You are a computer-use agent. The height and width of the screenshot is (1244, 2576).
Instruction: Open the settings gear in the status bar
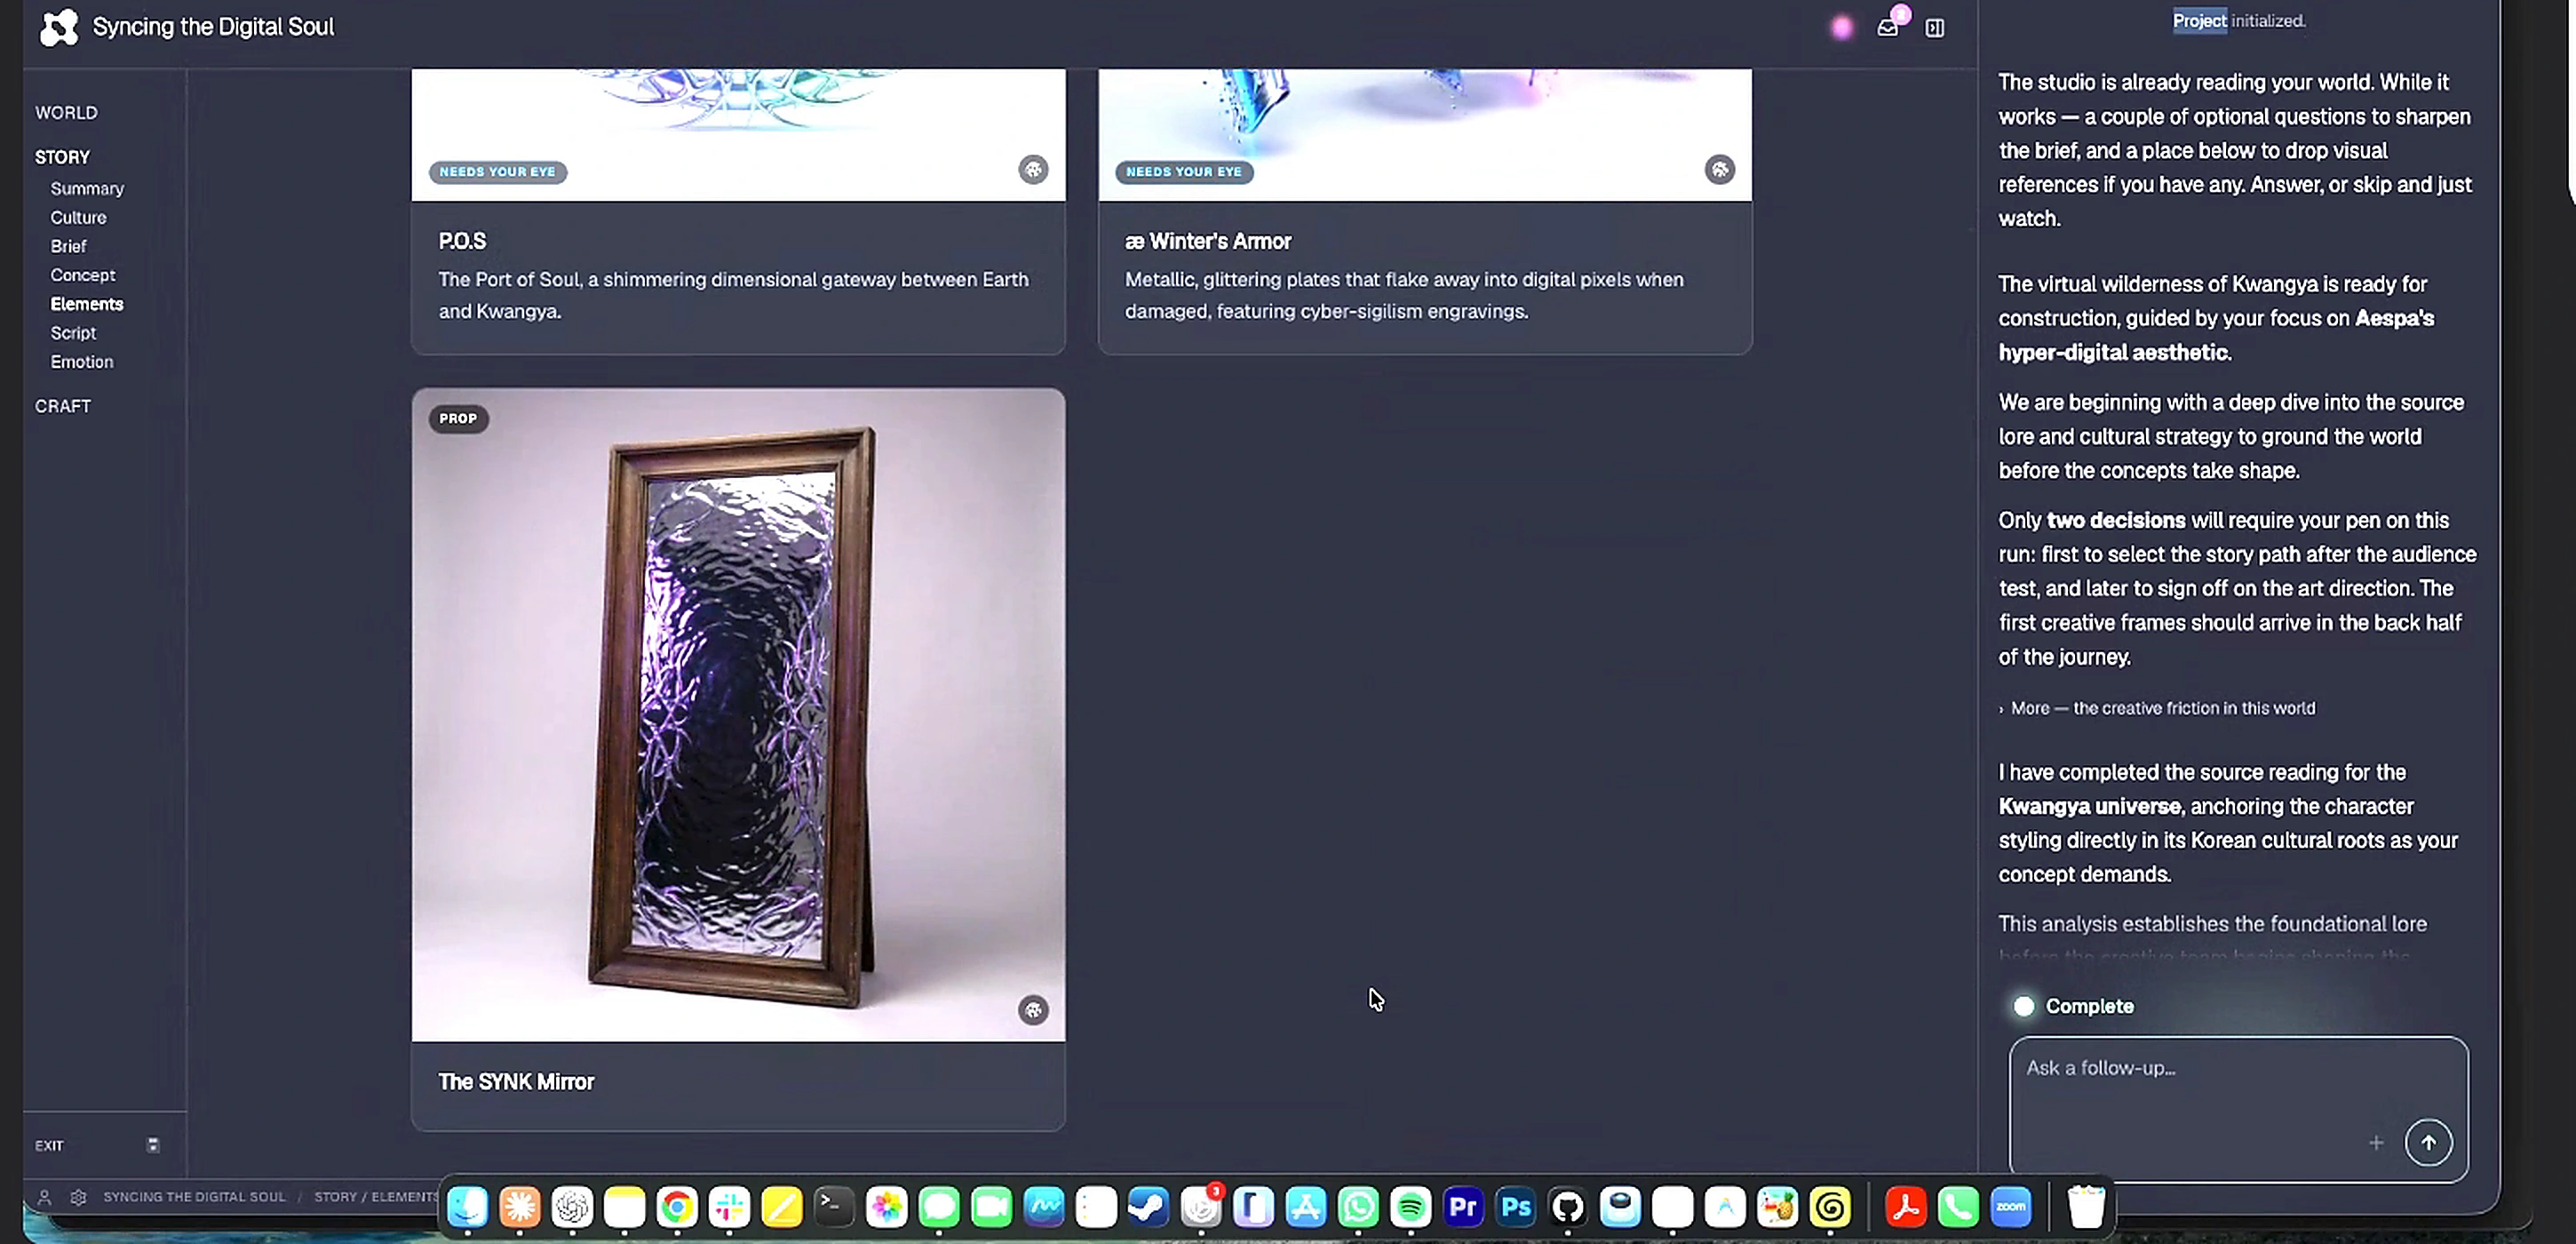pos(78,1197)
